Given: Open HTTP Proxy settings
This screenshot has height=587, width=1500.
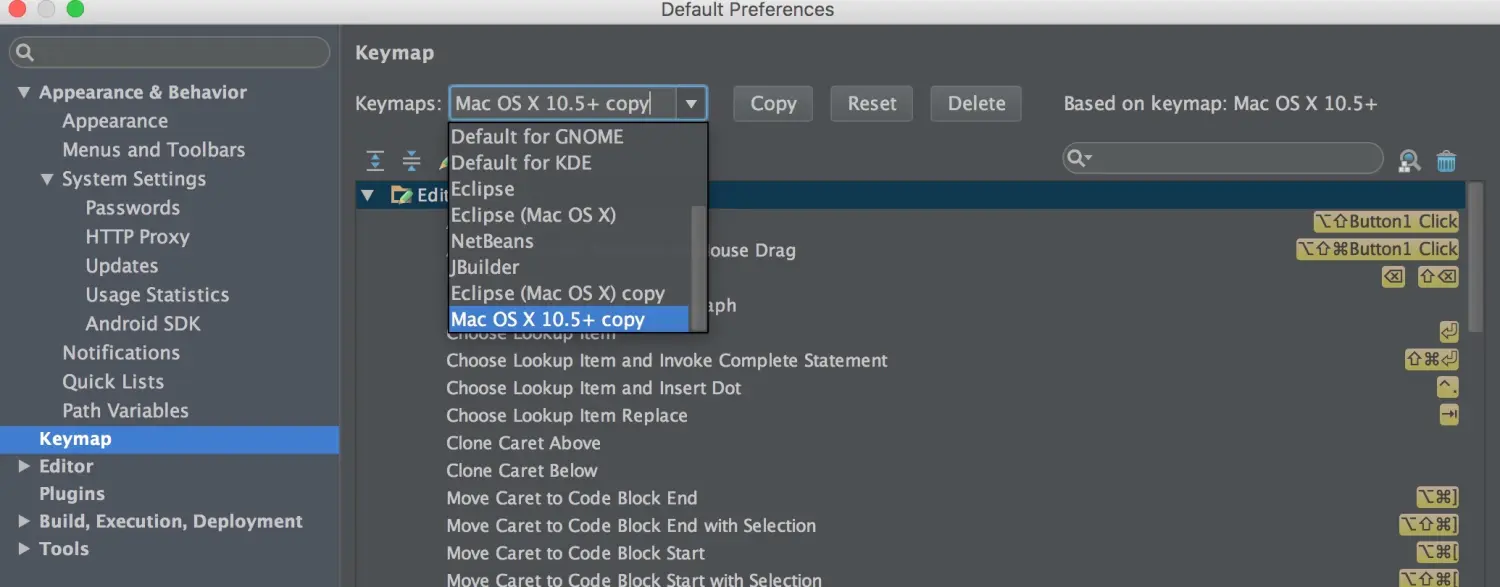Looking at the screenshot, I should (137, 237).
